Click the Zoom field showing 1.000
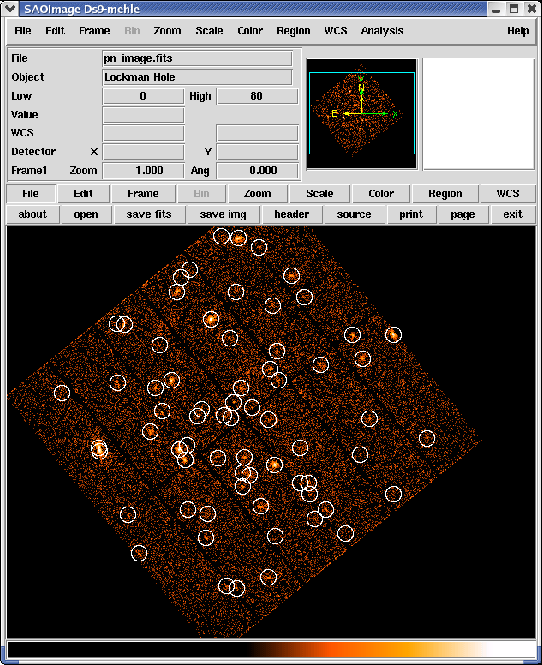This screenshot has width=542, height=665. (143, 170)
